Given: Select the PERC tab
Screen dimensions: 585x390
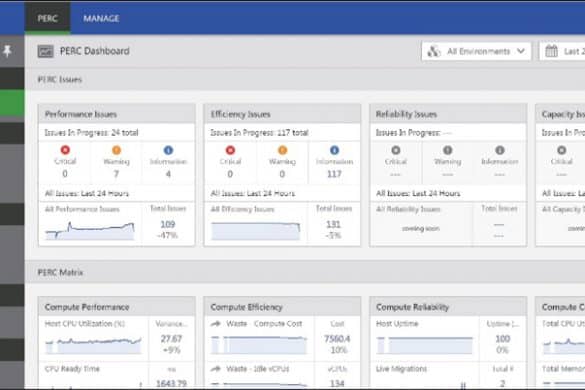Looking at the screenshot, I should coord(47,18).
